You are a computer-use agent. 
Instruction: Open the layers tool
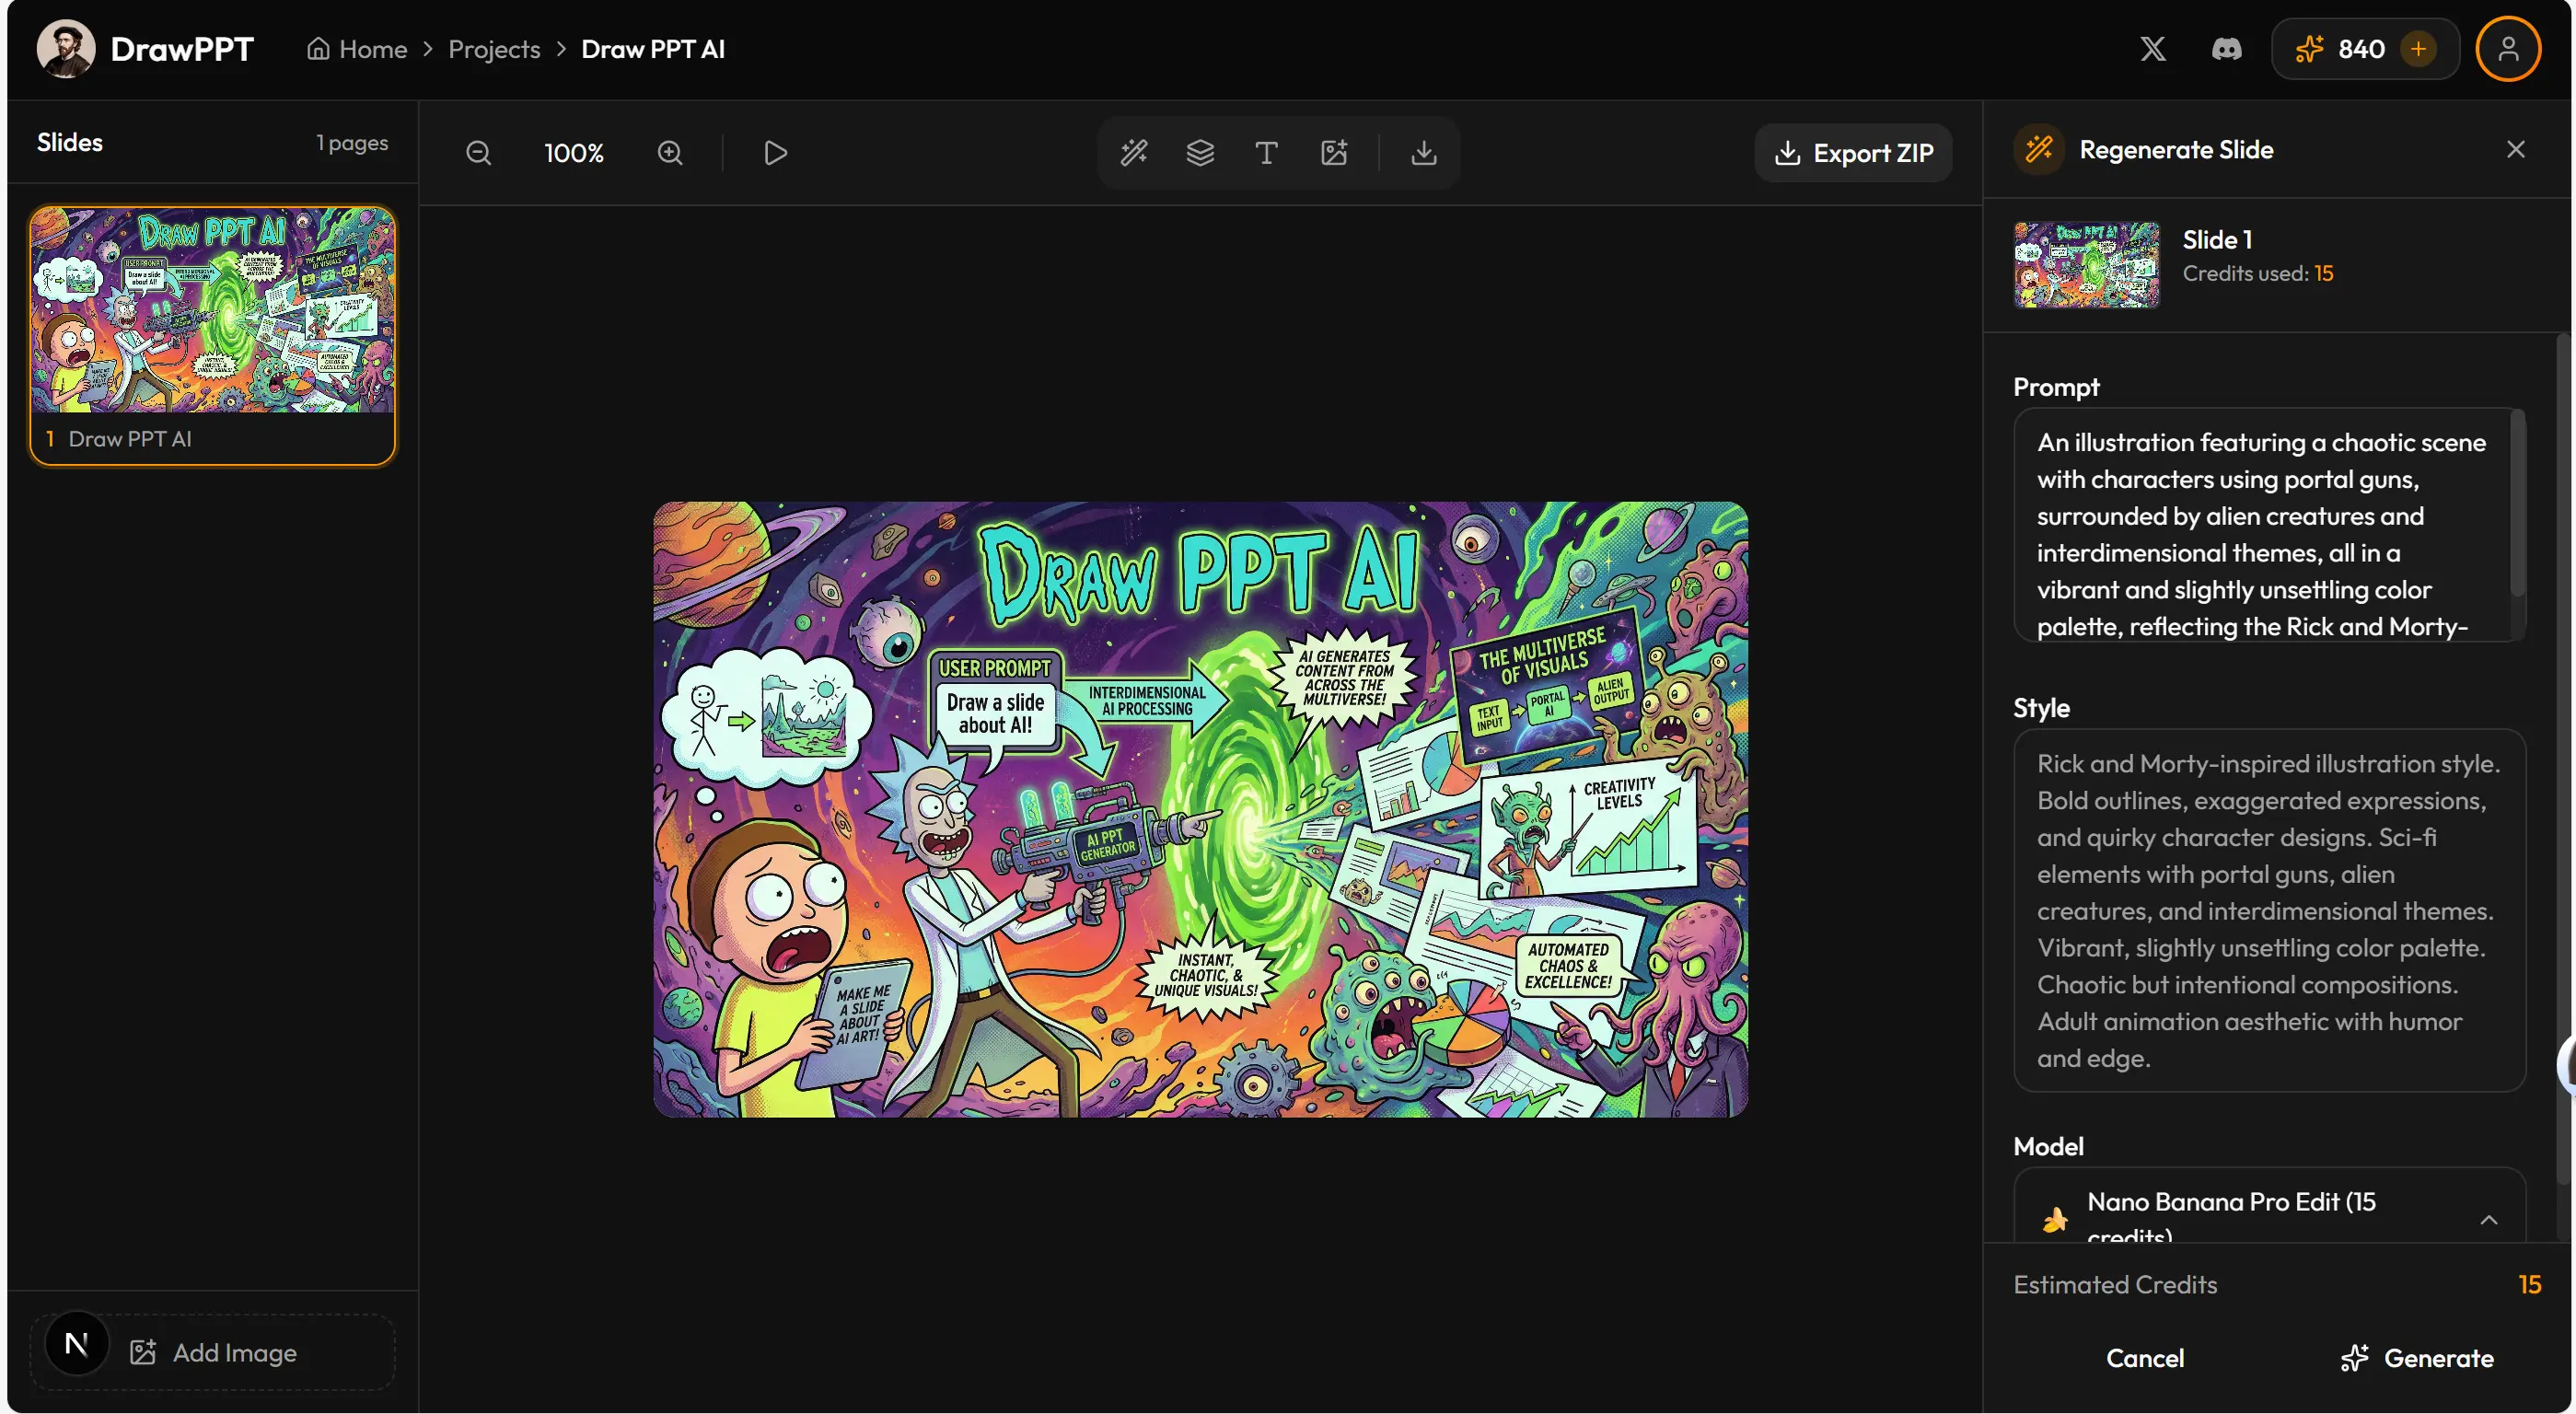(x=1200, y=153)
